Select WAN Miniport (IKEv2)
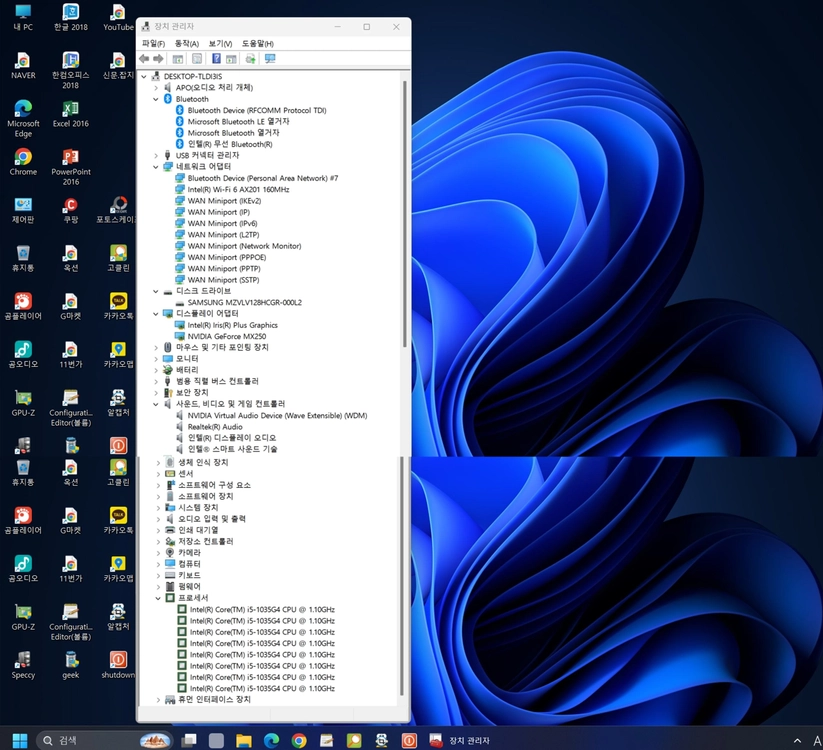The width and height of the screenshot is (823, 750). click(224, 201)
